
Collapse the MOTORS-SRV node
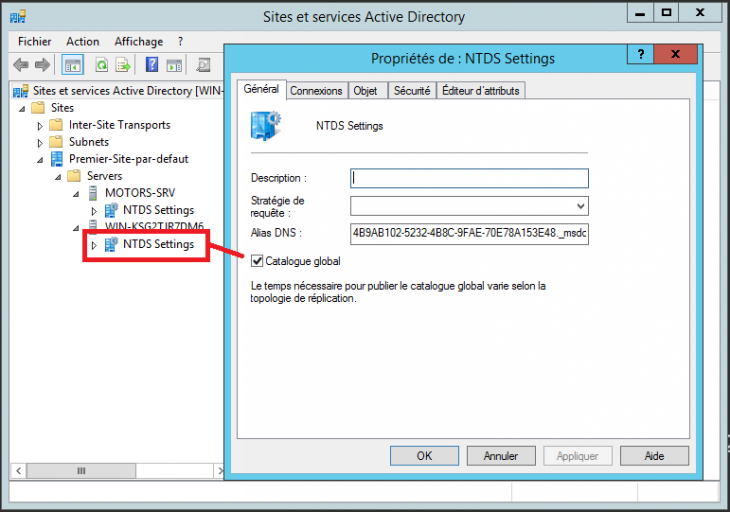click(x=76, y=194)
